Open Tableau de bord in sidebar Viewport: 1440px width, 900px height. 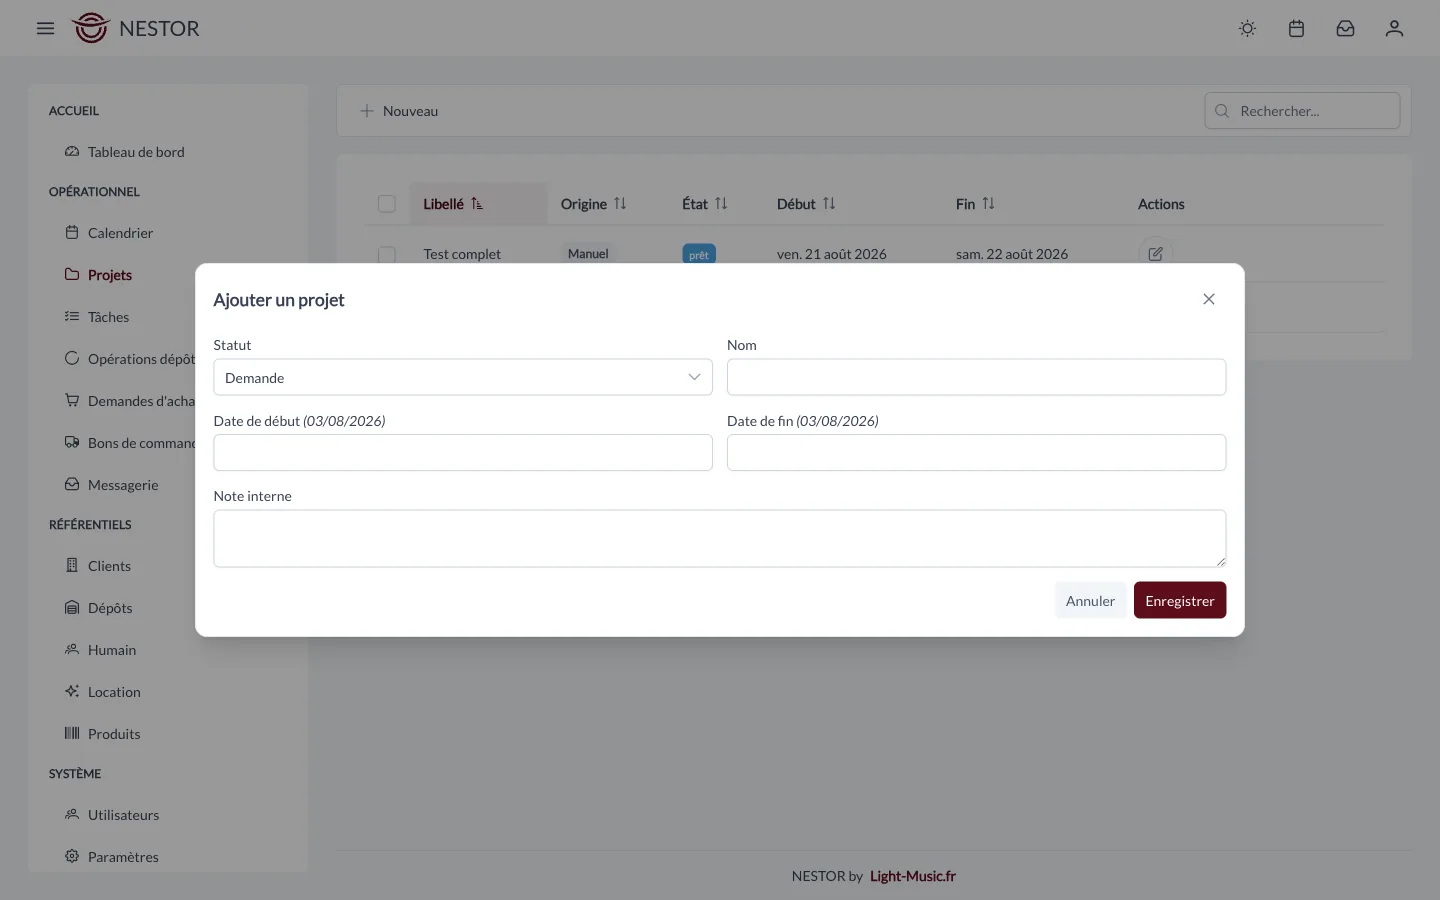(x=125, y=152)
